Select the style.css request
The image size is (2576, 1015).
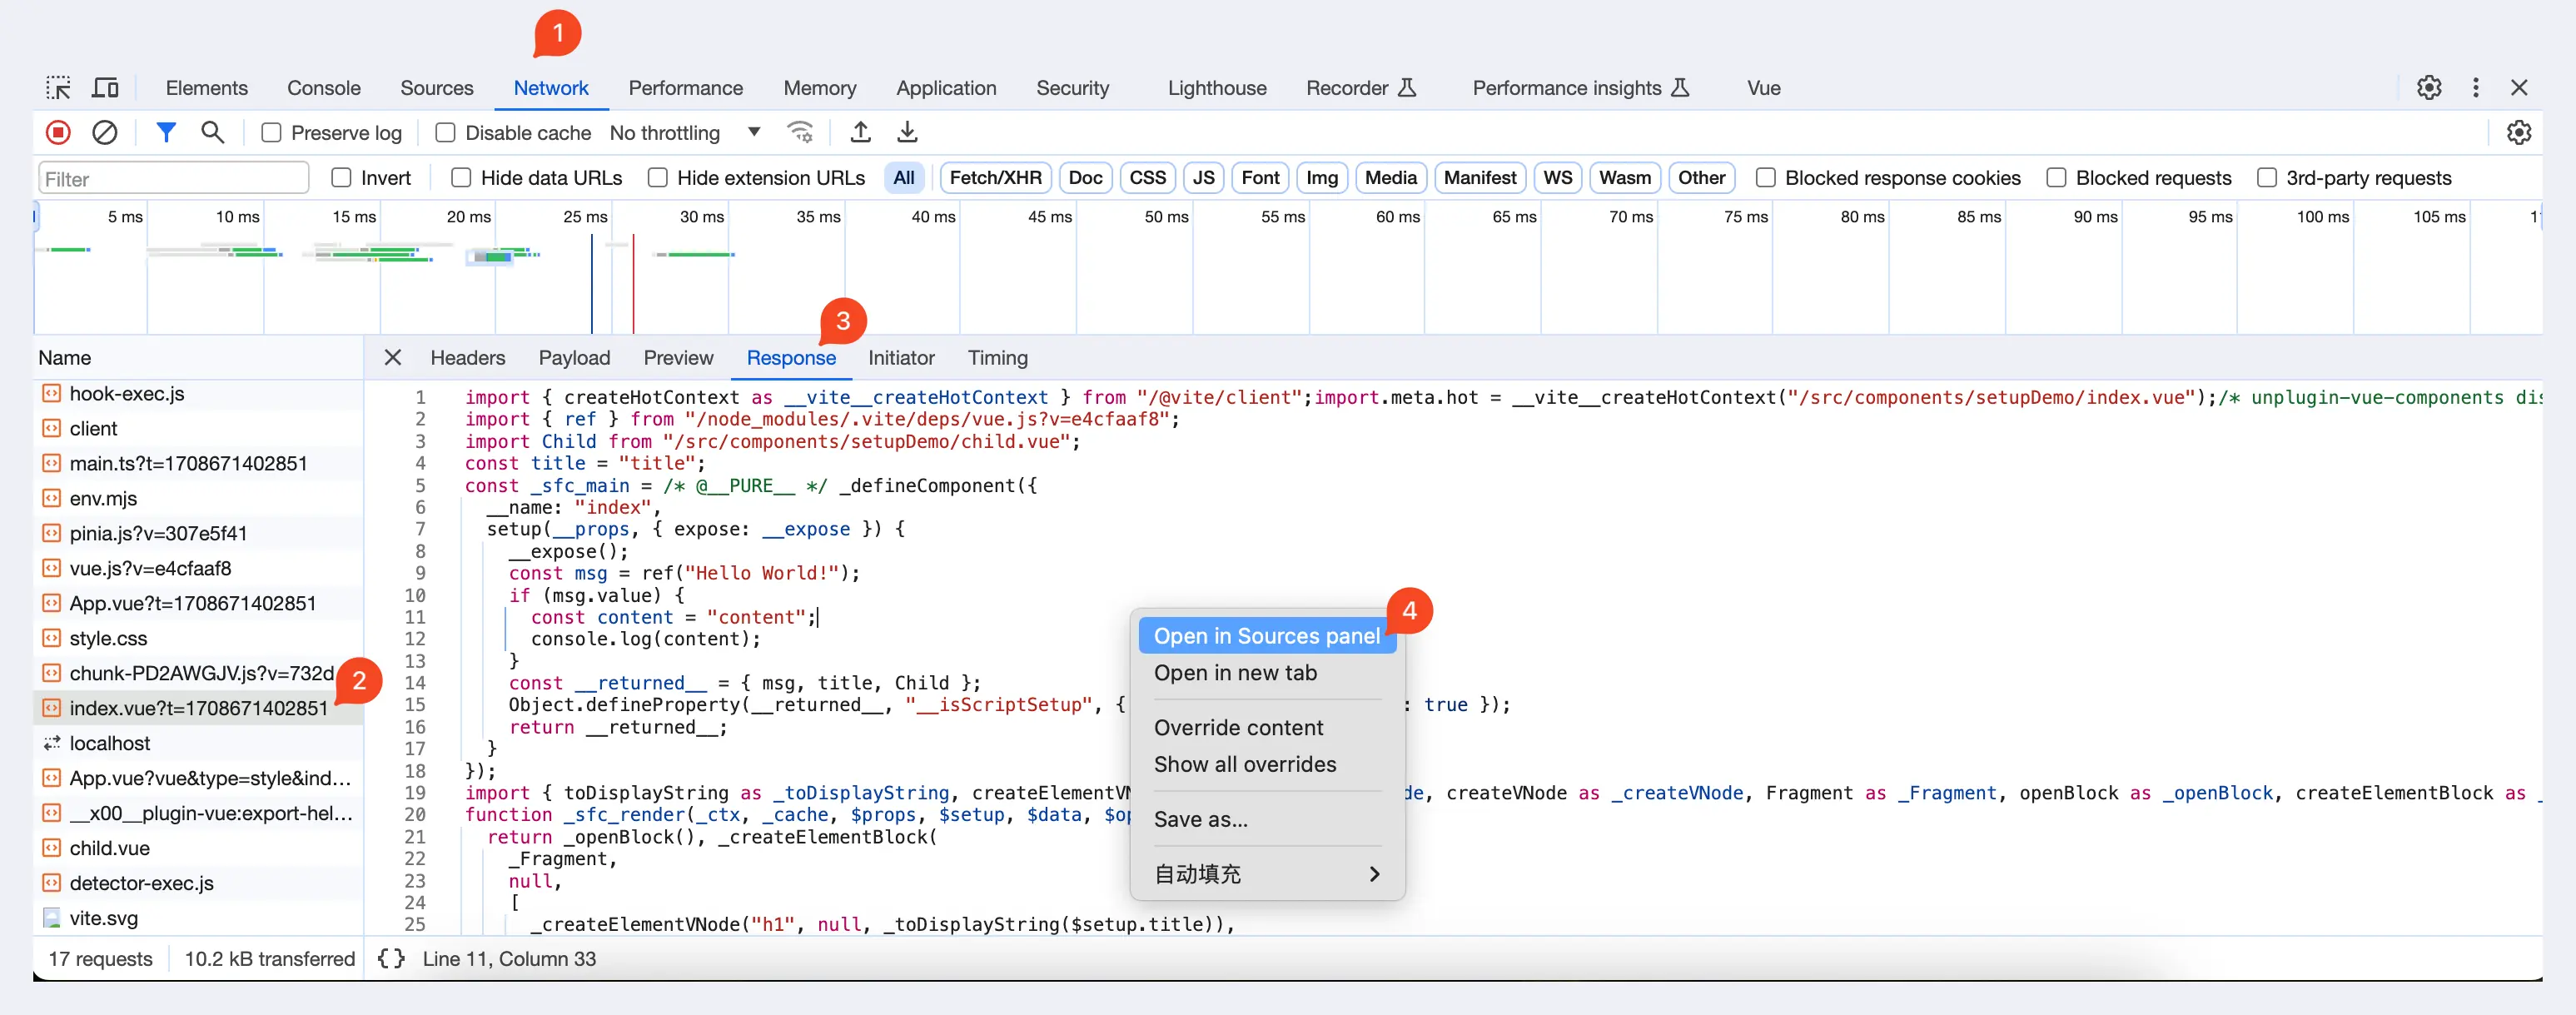pyautogui.click(x=108, y=638)
